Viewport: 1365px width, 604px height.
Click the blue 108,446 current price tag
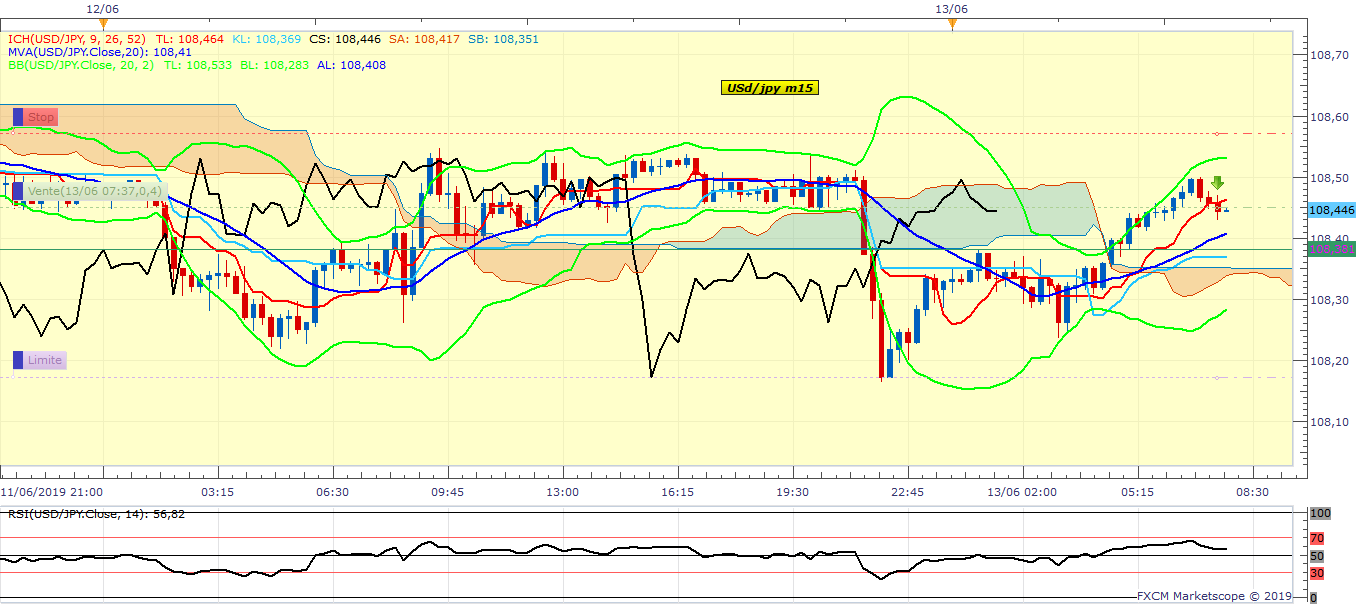coord(1331,210)
